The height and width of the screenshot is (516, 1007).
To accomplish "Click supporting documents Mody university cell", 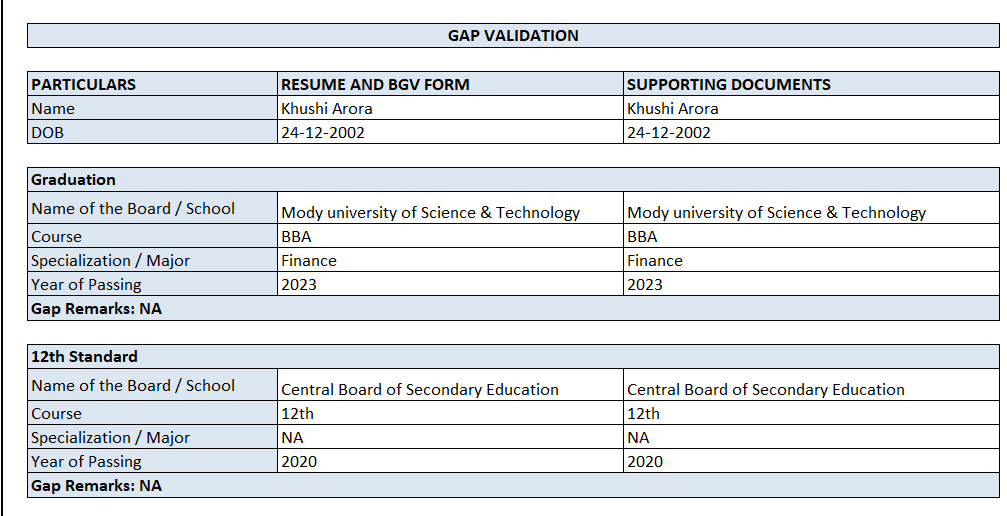I will click(810, 211).
